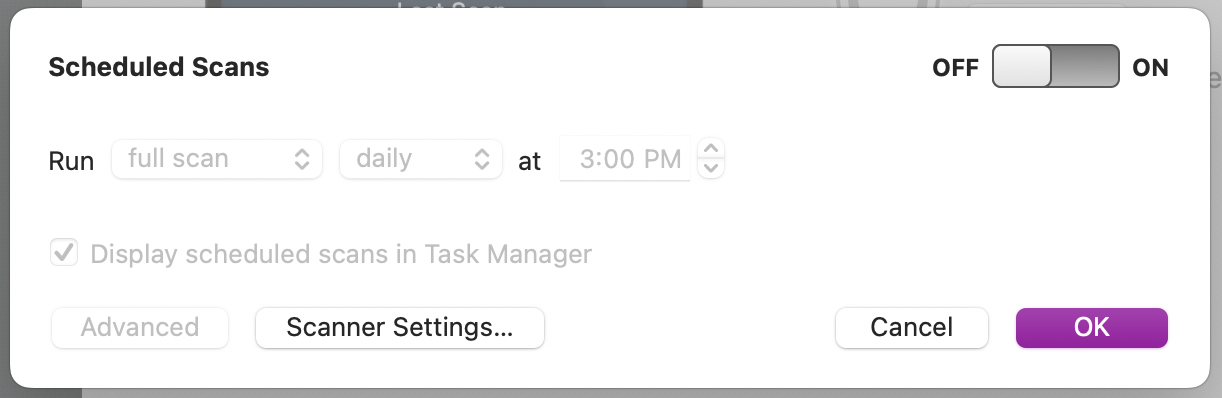Confirm with the purple OK button
Screen dimensions: 1222x398
(1092, 327)
